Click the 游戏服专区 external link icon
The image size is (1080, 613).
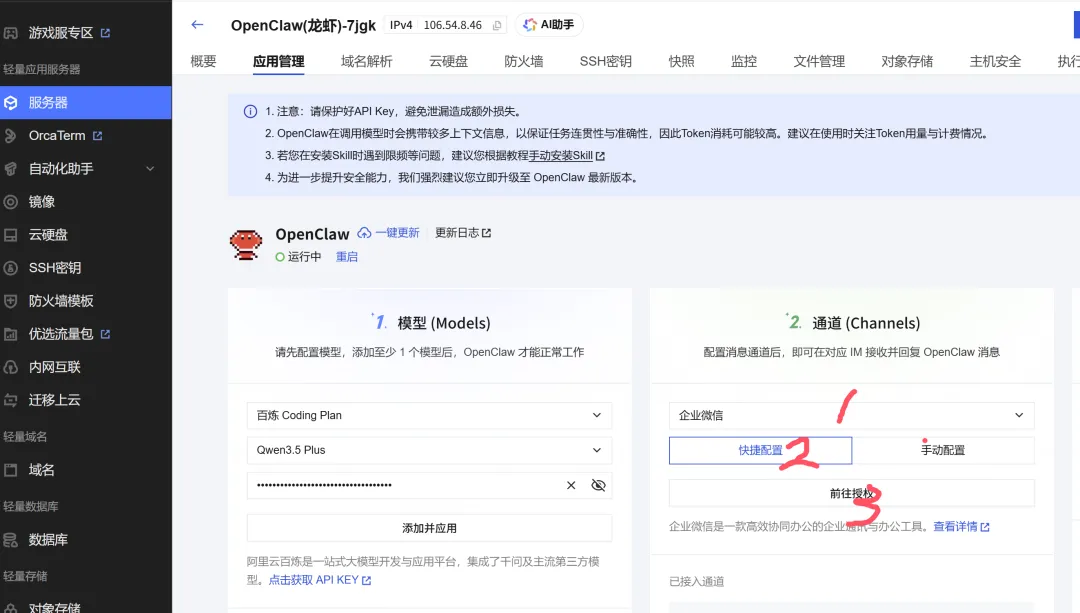pyautogui.click(x=105, y=33)
